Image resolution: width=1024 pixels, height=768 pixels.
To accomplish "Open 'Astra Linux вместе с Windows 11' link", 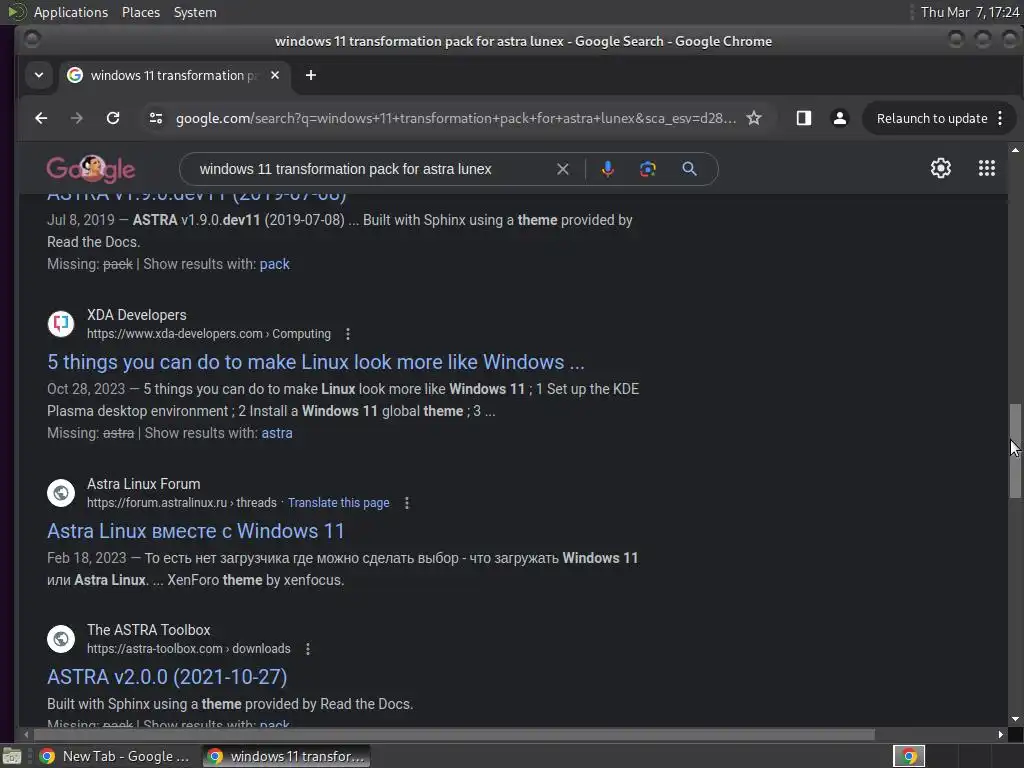I will (x=195, y=531).
